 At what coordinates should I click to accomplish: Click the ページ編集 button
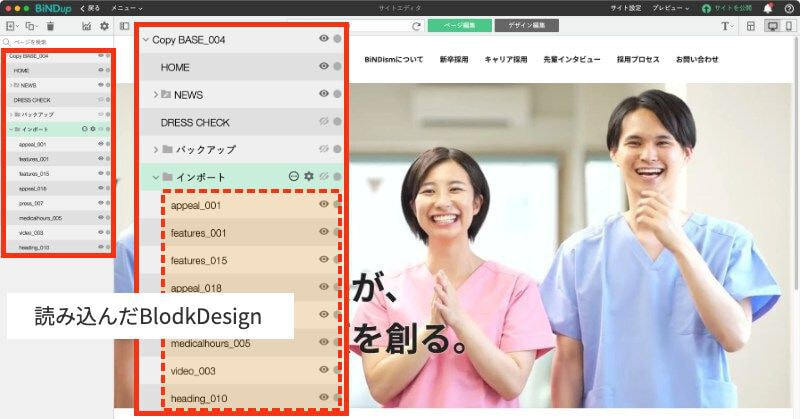click(x=459, y=24)
